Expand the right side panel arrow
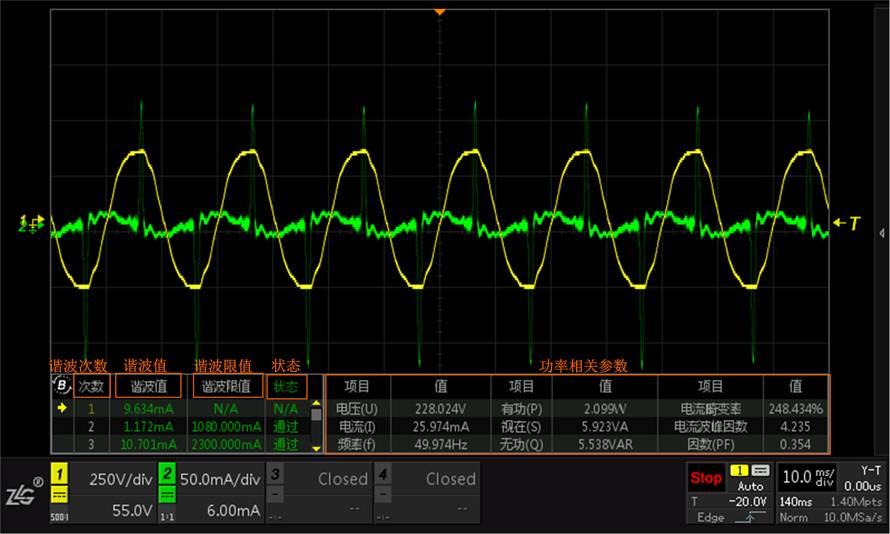The width and height of the screenshot is (890, 534). click(881, 233)
